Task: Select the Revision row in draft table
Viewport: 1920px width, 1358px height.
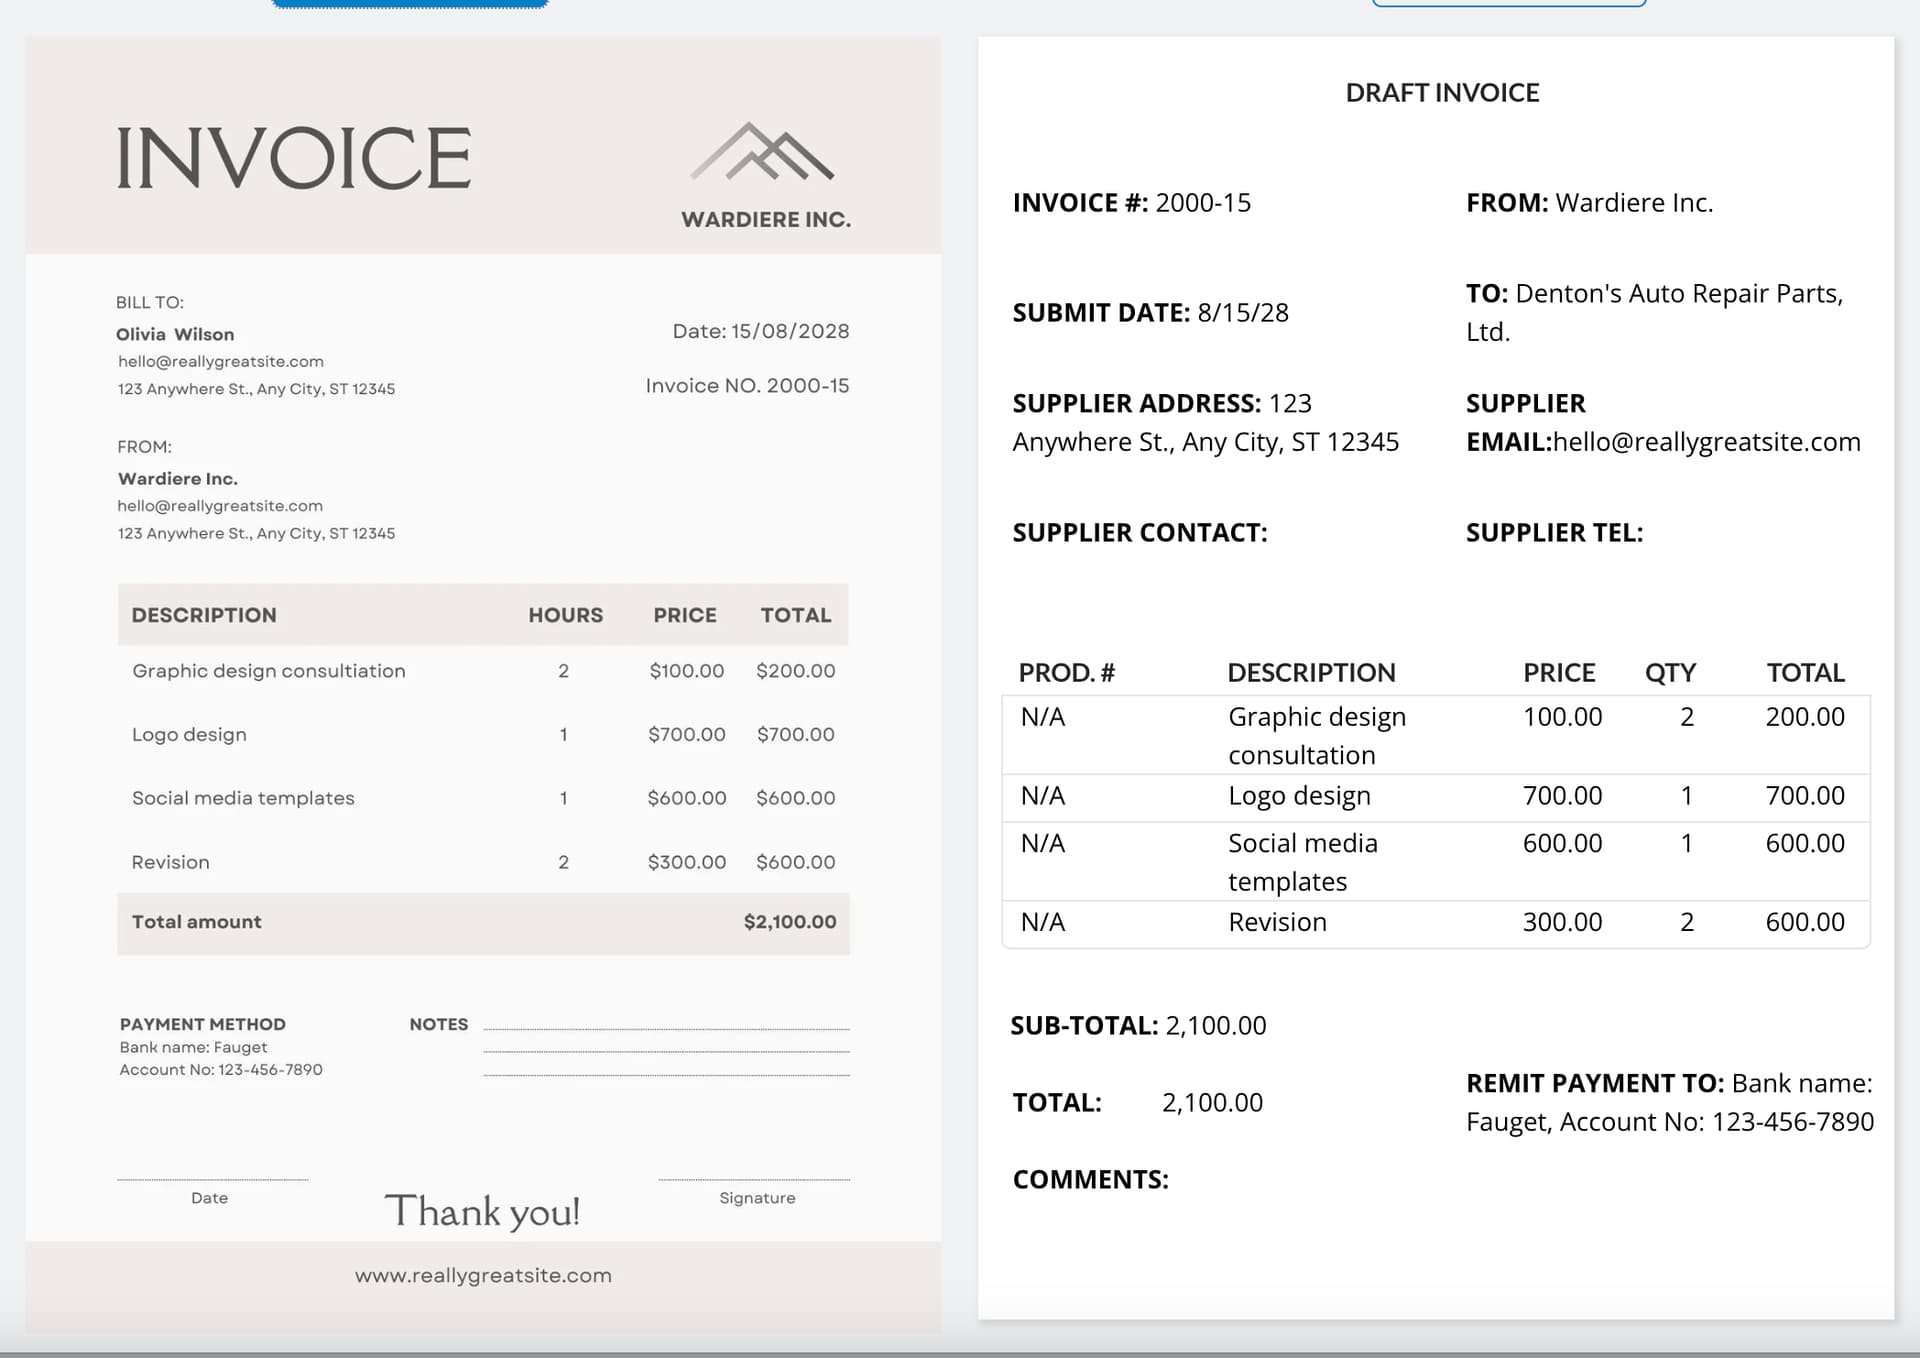Action: (1276, 922)
